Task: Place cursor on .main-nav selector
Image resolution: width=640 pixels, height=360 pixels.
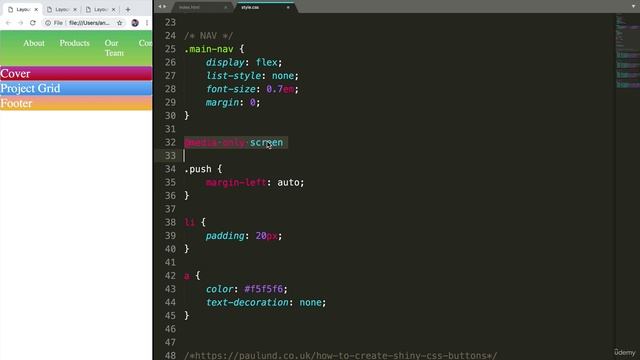Action: tap(209, 49)
